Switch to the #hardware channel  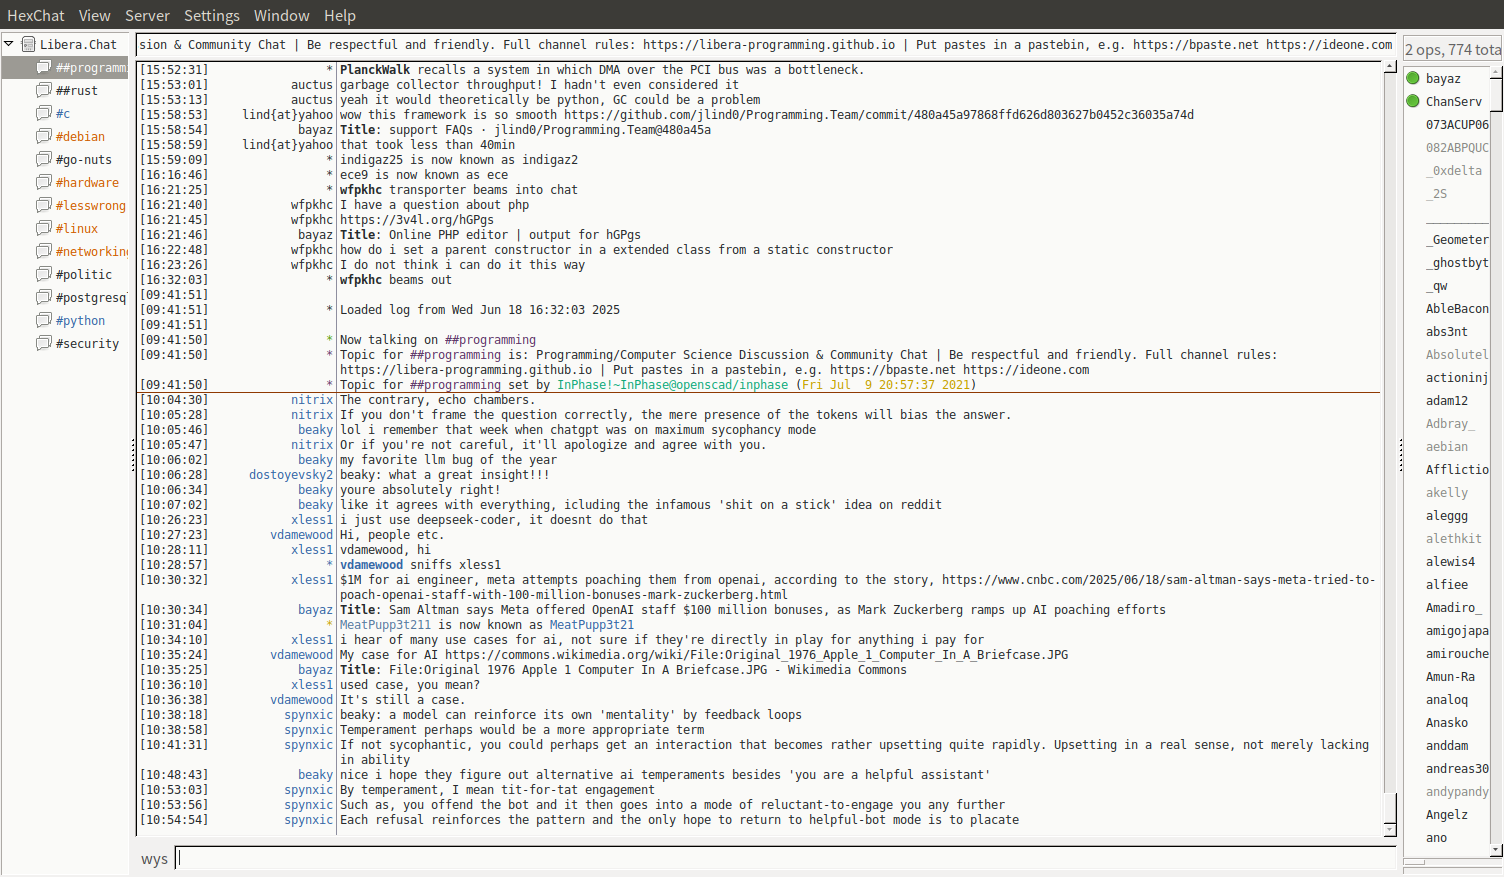[87, 182]
